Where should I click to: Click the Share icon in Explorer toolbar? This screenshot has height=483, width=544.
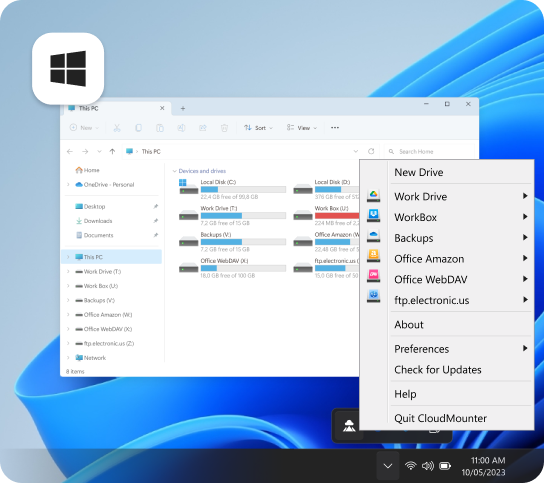(x=203, y=128)
